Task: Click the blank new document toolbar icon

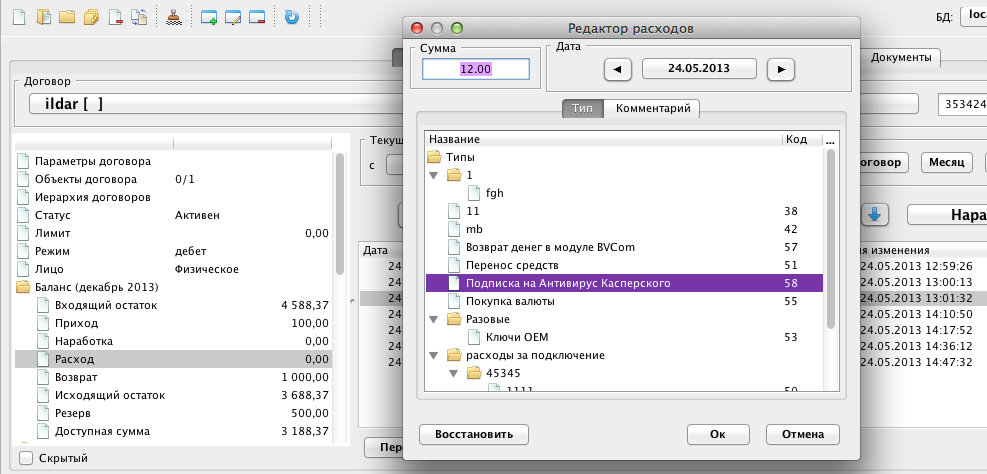Action: (x=19, y=17)
